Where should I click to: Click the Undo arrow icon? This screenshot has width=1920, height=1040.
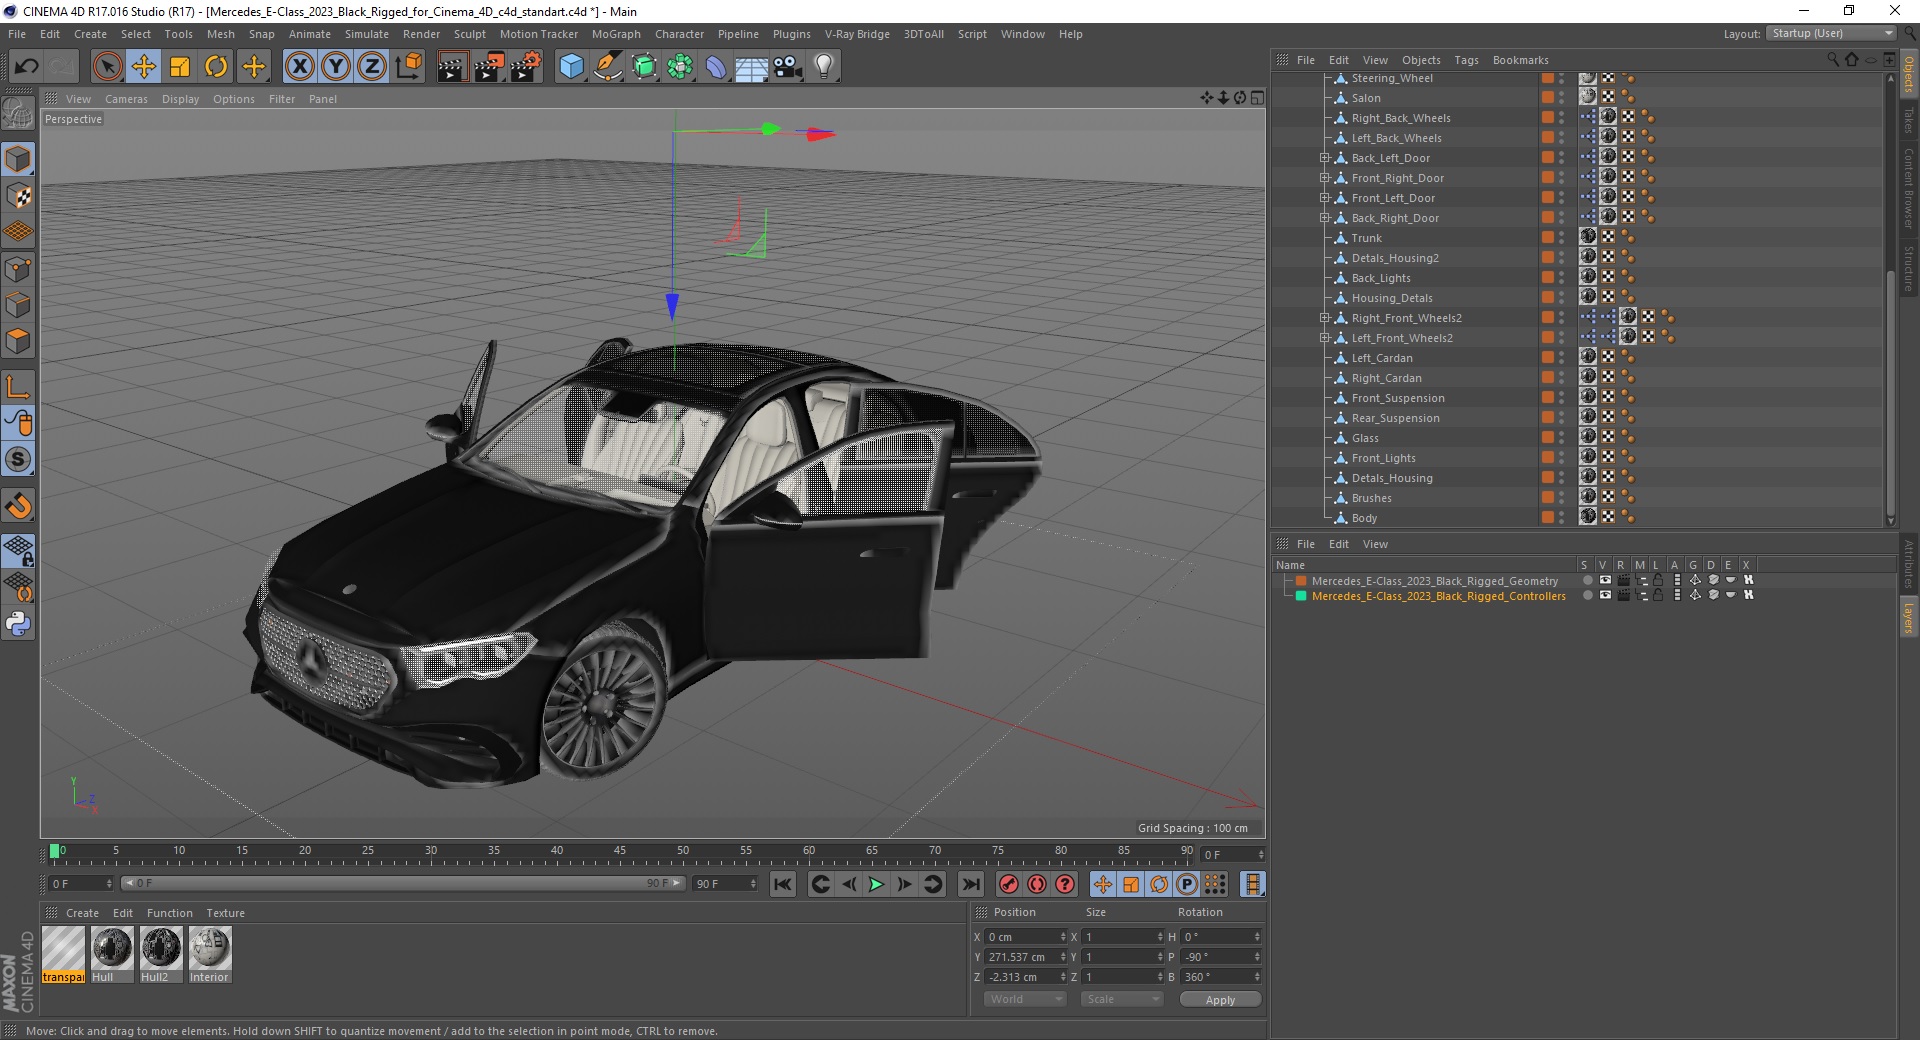pyautogui.click(x=27, y=67)
